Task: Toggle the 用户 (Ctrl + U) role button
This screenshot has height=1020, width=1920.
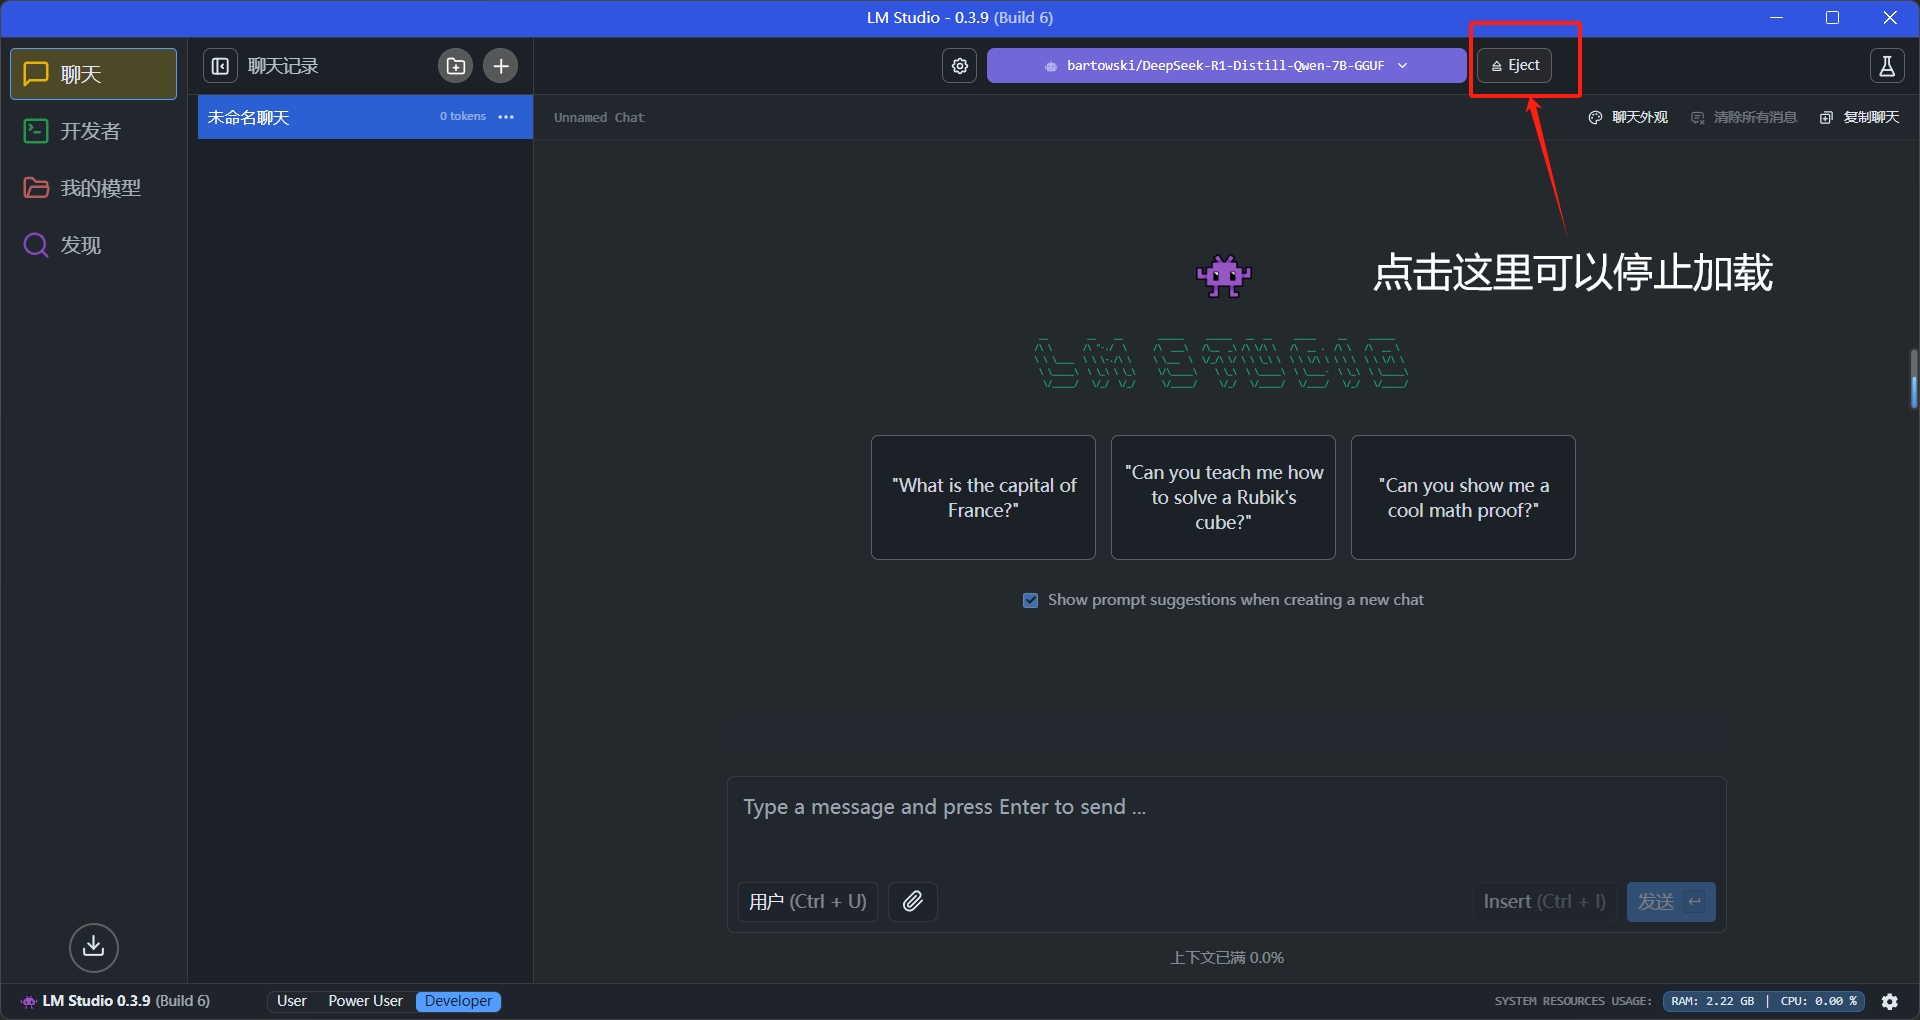Action: tap(808, 902)
